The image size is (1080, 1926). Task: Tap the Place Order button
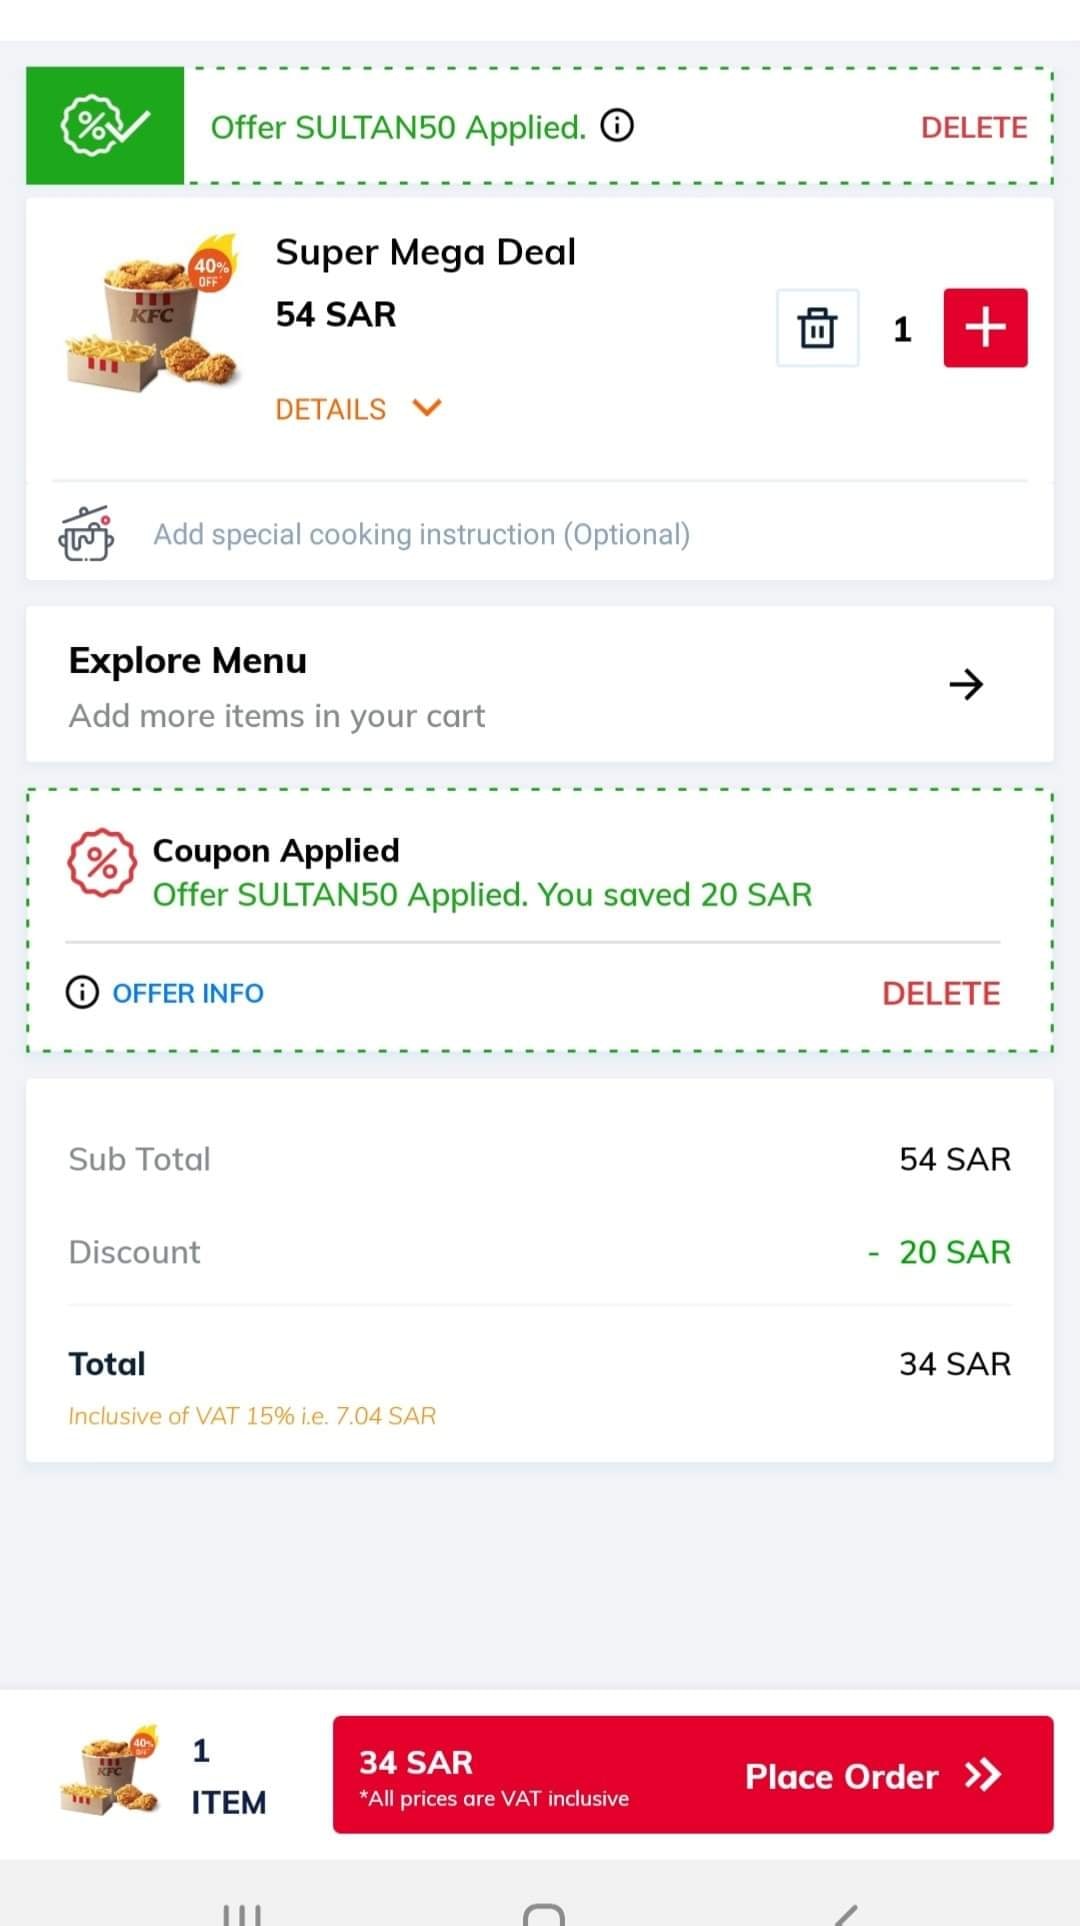(x=692, y=1775)
